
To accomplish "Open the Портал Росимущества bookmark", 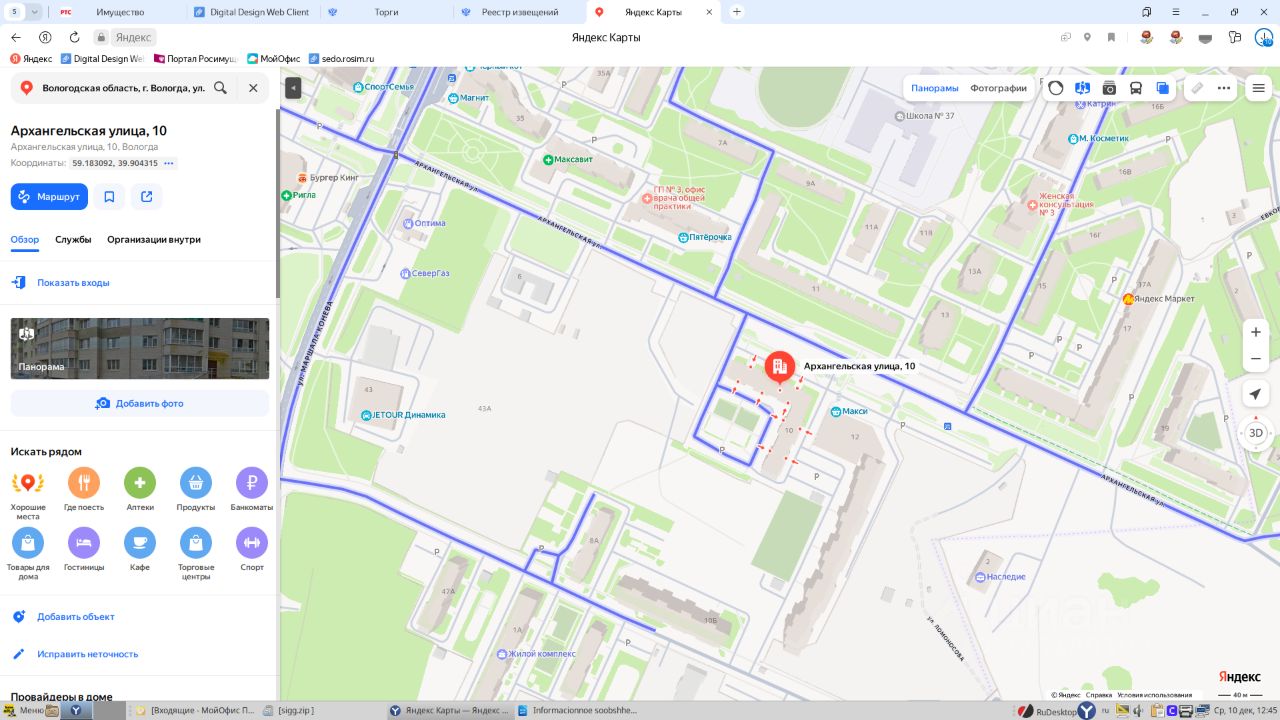I will [x=195, y=59].
